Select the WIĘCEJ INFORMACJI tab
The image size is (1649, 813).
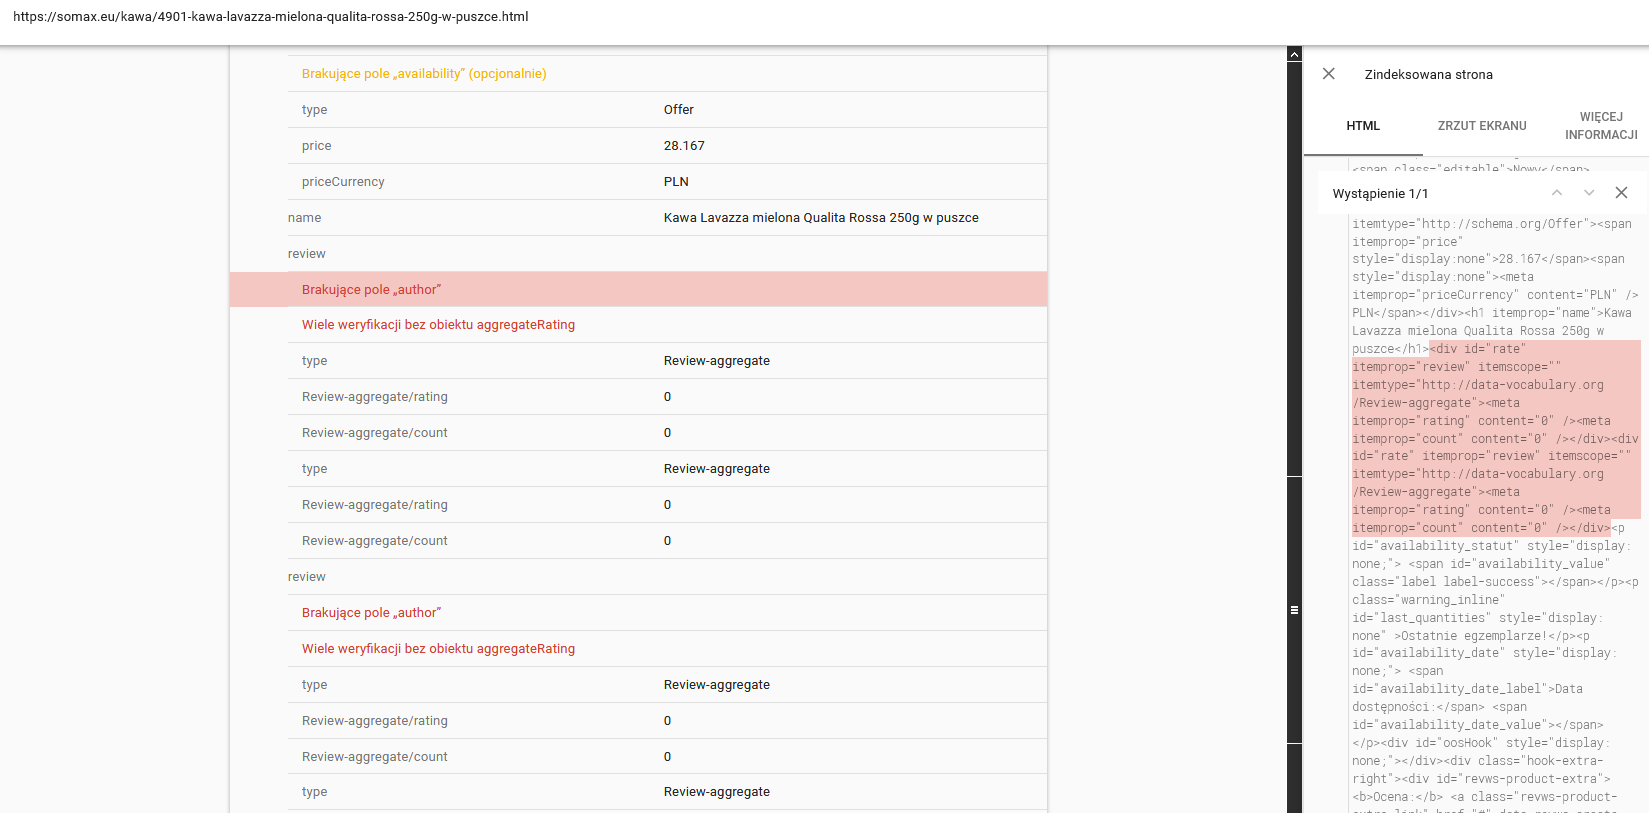1601,126
